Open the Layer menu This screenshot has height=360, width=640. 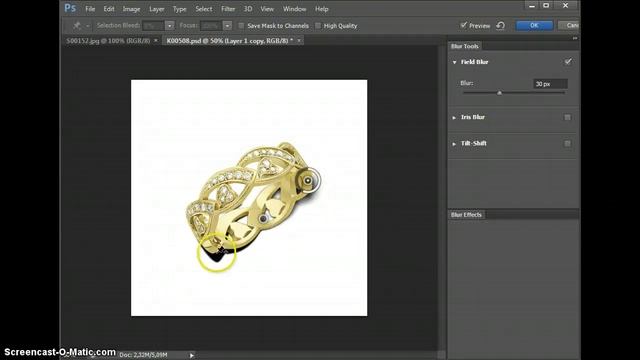coord(156,9)
